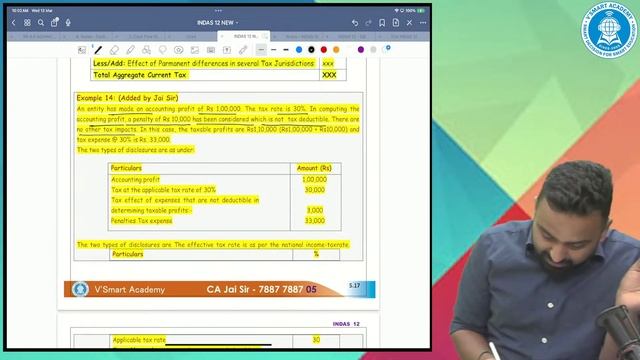Screen dimensions: 640x360
Task: Click the 'Penalties Tax expense' row
Action: click(x=224, y=221)
